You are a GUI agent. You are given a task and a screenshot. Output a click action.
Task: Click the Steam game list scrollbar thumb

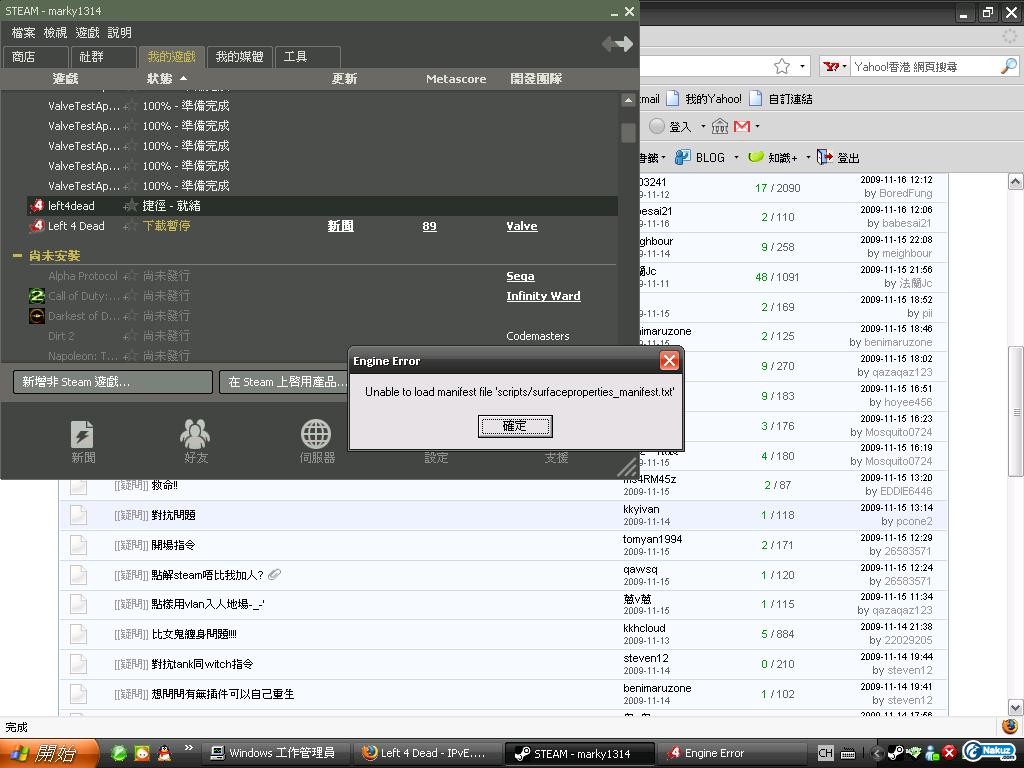click(628, 133)
